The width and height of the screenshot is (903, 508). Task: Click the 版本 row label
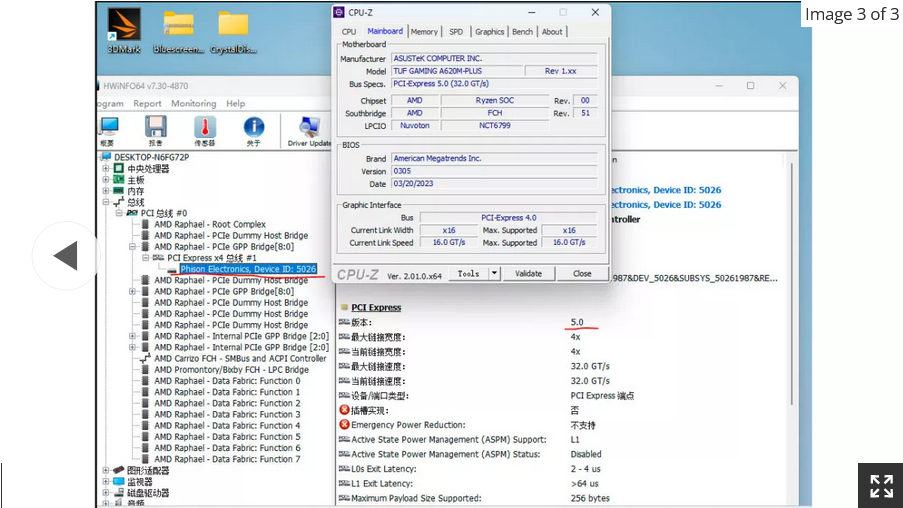361,323
